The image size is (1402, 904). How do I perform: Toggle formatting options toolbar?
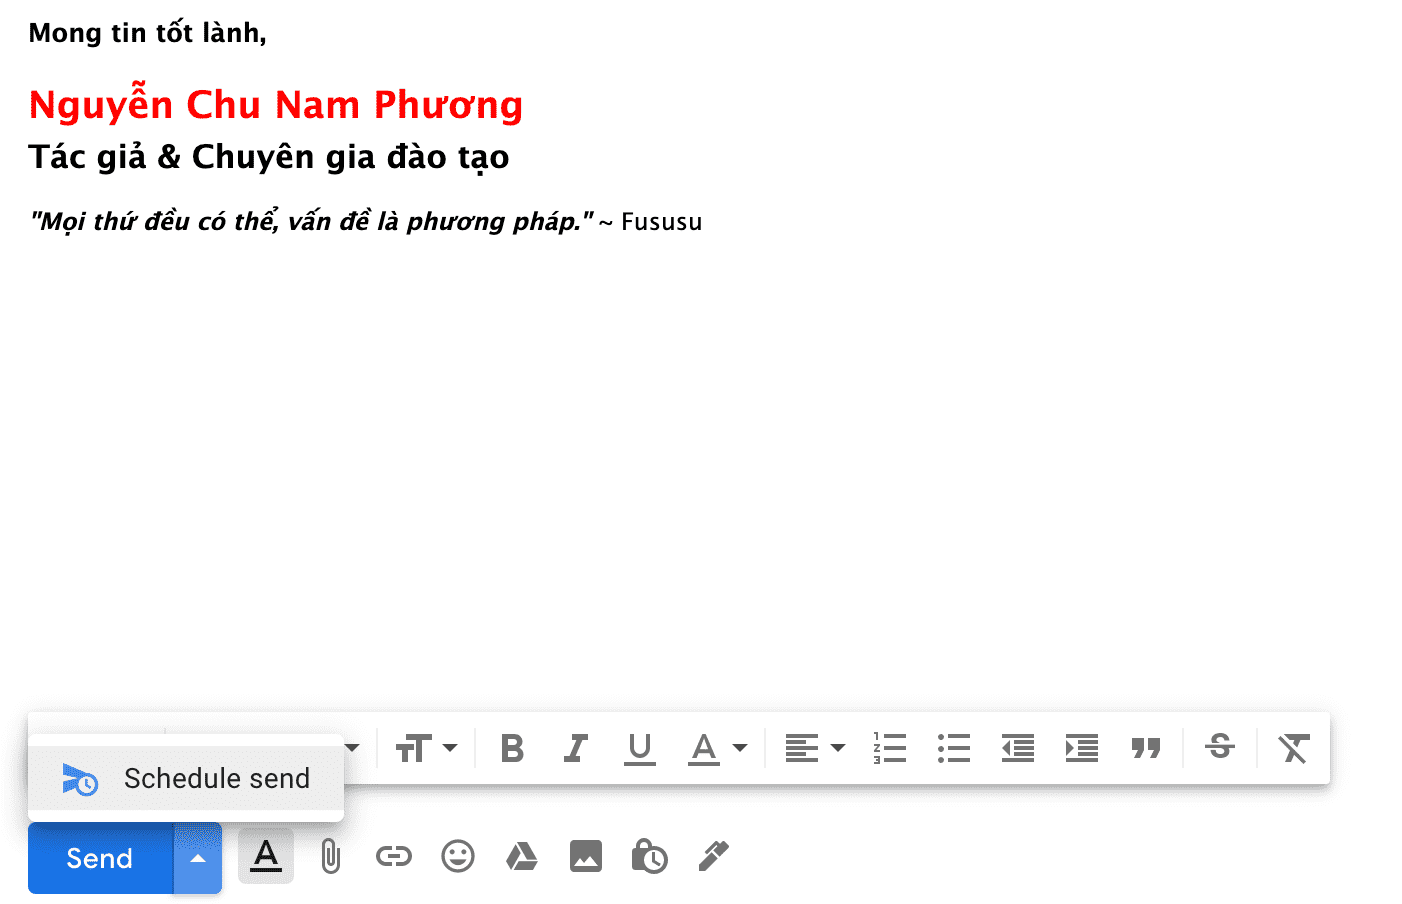(x=266, y=856)
